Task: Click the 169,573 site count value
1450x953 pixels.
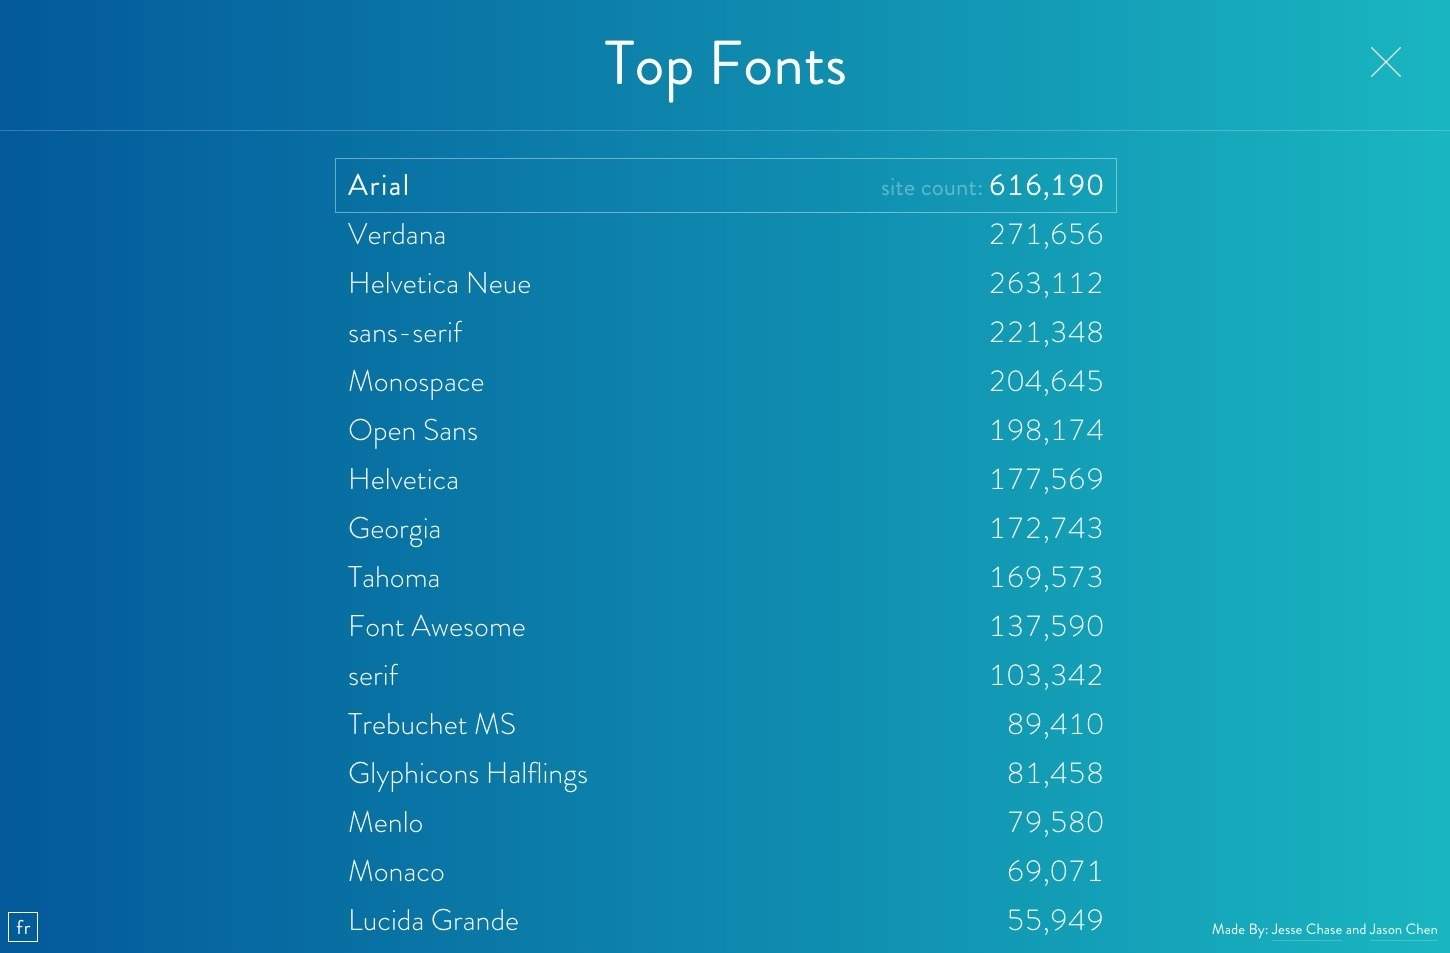Action: point(1046,577)
